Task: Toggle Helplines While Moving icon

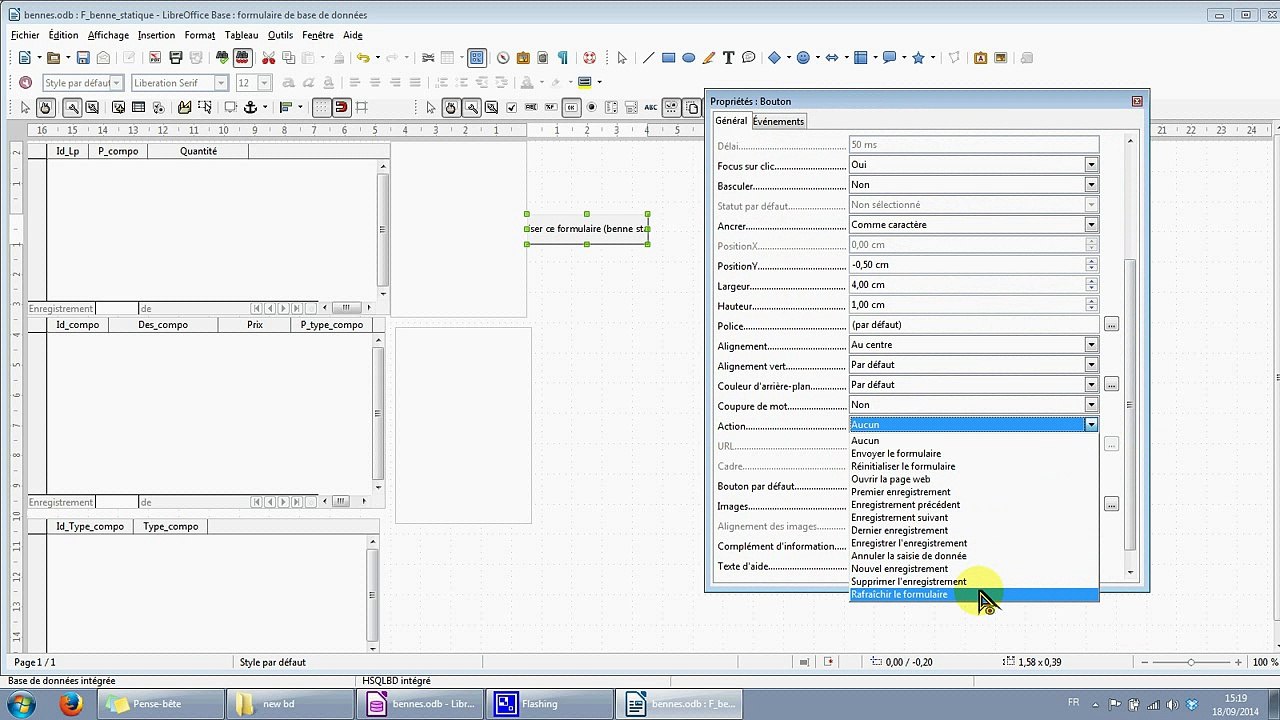Action: pos(362,107)
